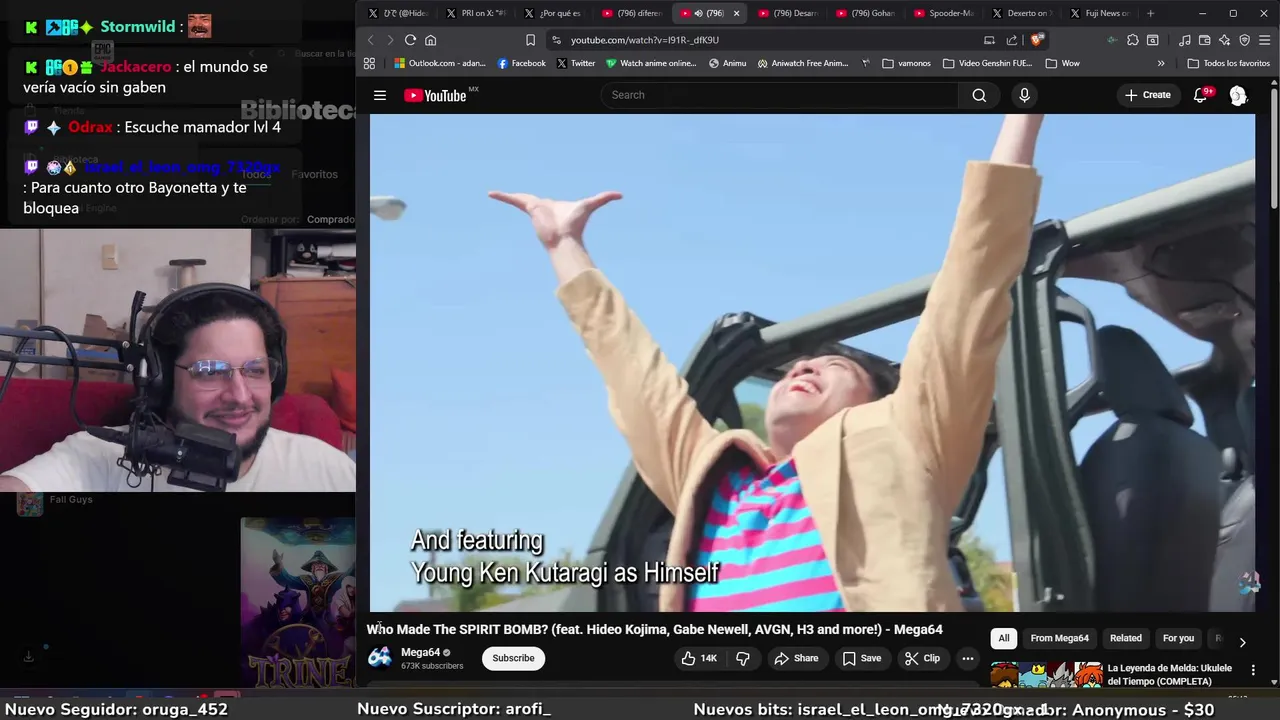
Task: Dislike the video with thumbs down
Action: coord(742,658)
